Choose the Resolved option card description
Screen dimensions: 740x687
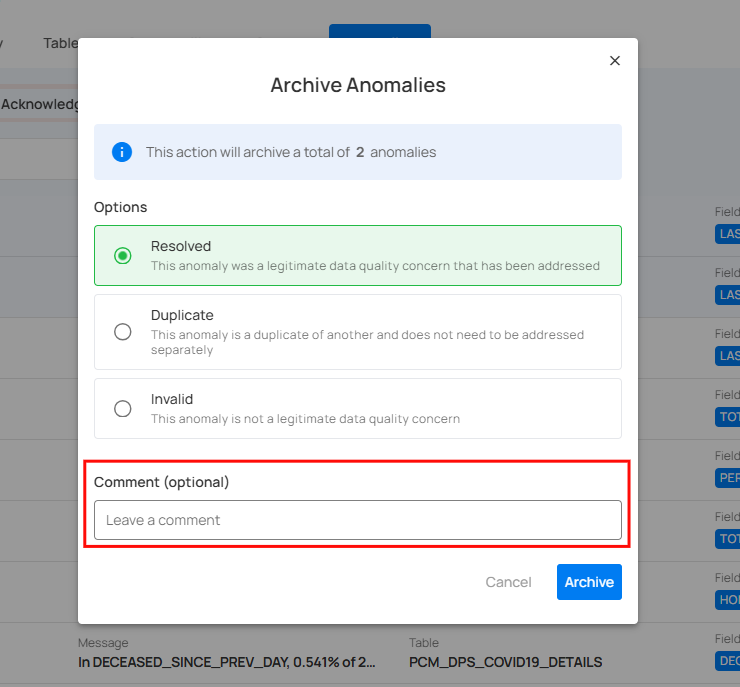pyautogui.click(x=375, y=266)
